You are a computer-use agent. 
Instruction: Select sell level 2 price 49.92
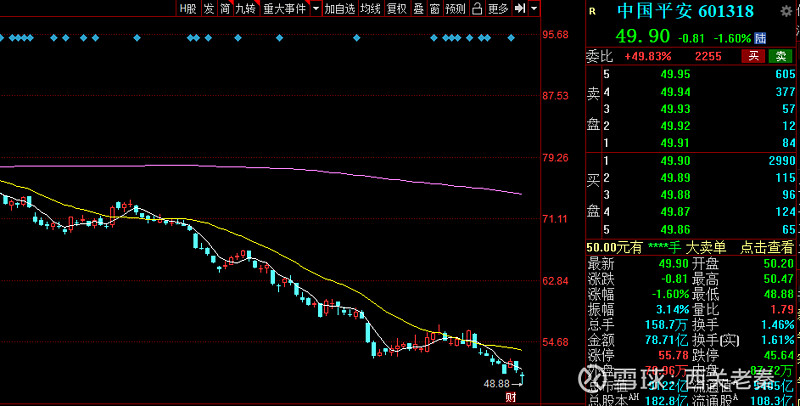pyautogui.click(x=676, y=125)
